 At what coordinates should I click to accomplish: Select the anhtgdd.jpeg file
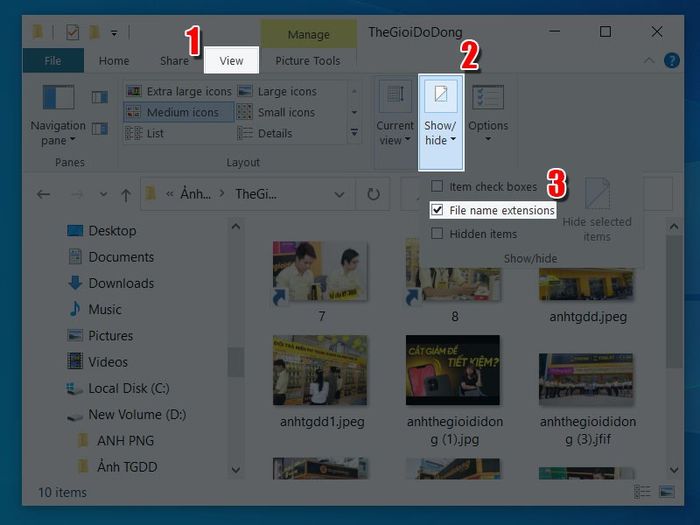(x=588, y=296)
